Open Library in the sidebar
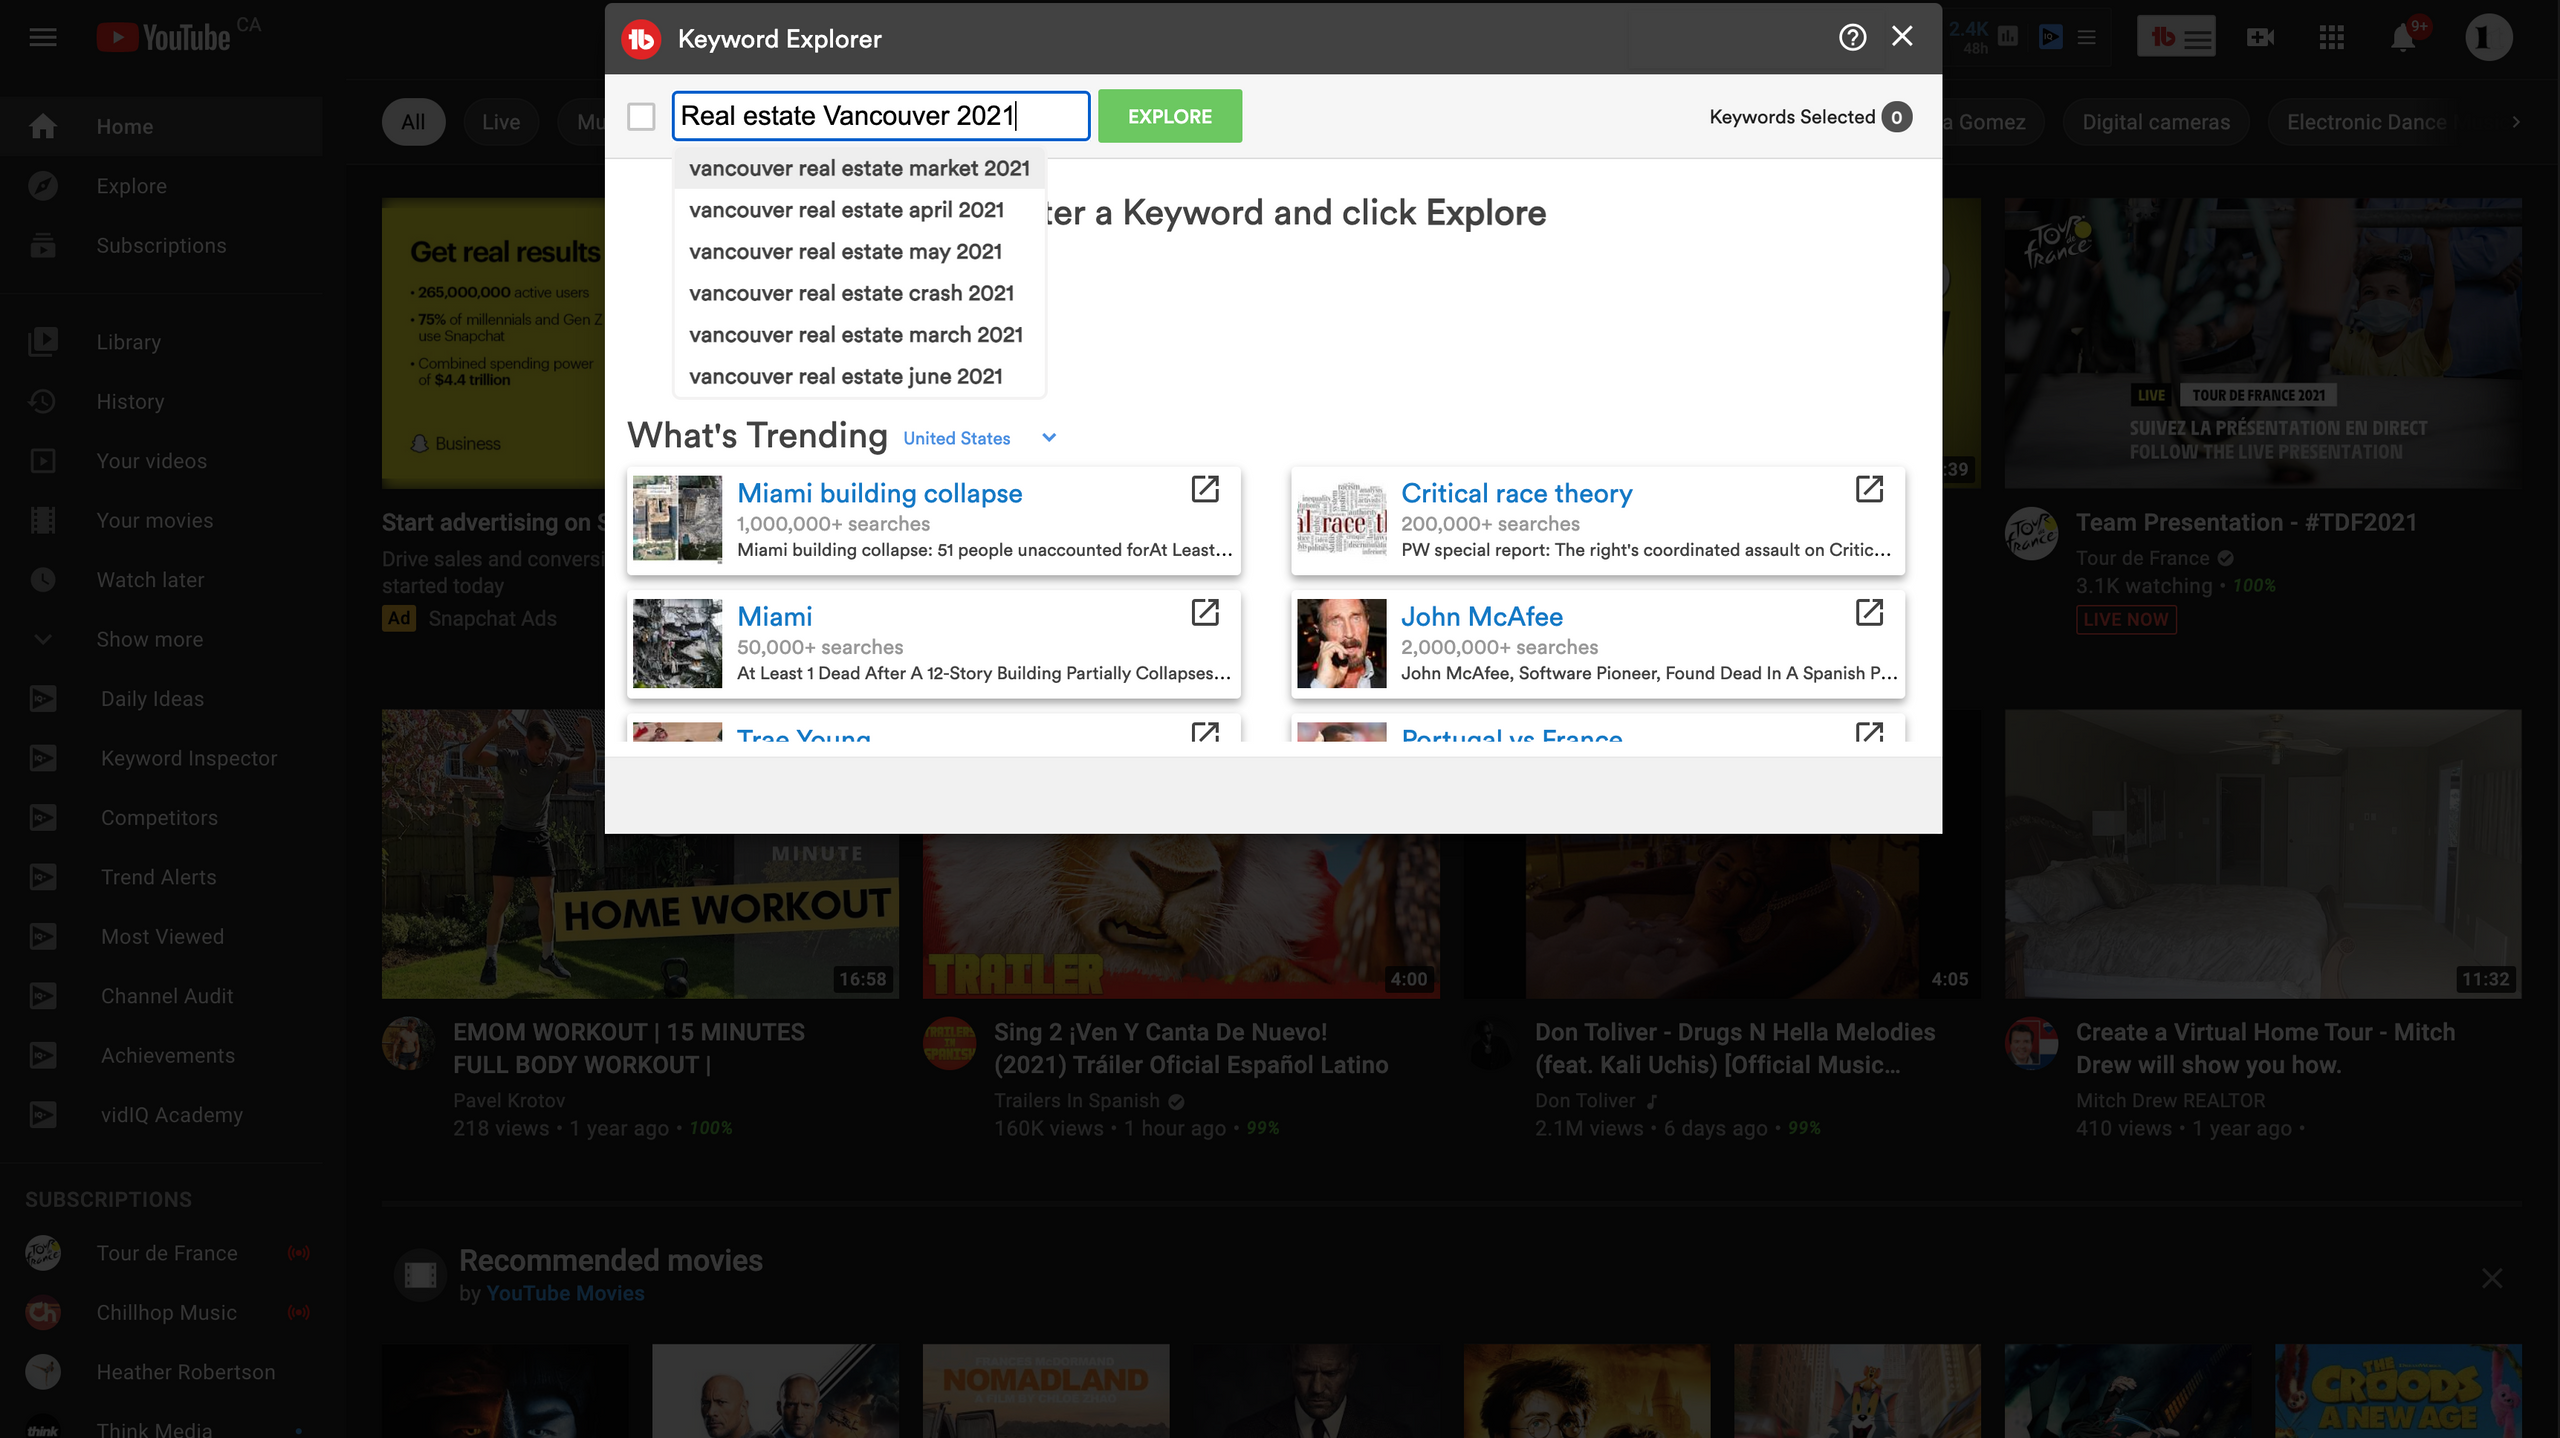The image size is (2560, 1438). click(161, 342)
